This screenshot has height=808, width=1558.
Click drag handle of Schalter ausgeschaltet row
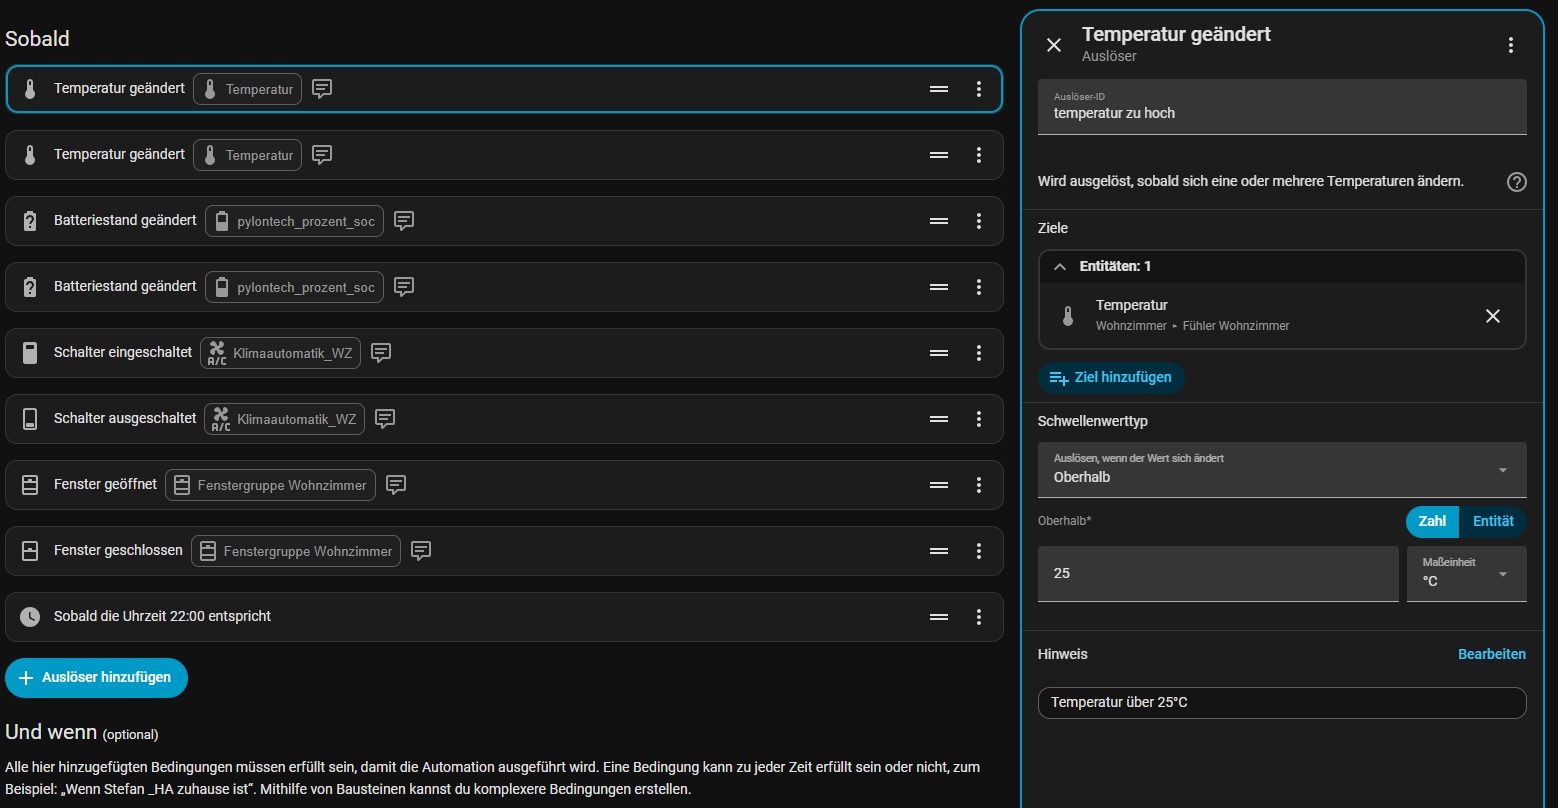(x=939, y=419)
